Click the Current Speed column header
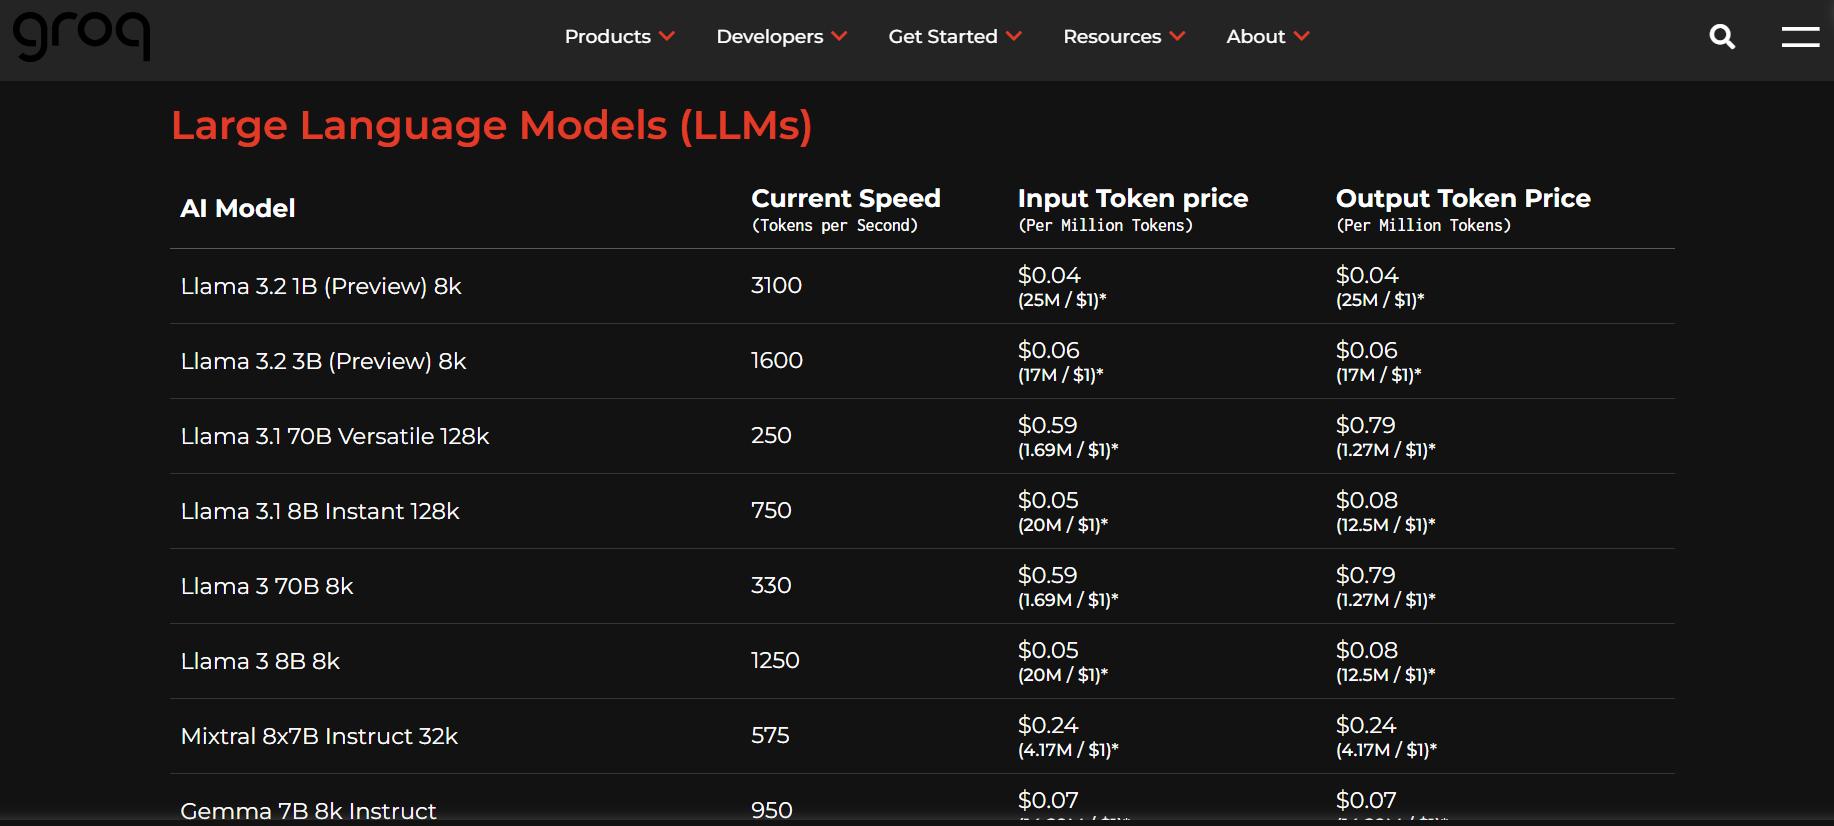 click(845, 198)
